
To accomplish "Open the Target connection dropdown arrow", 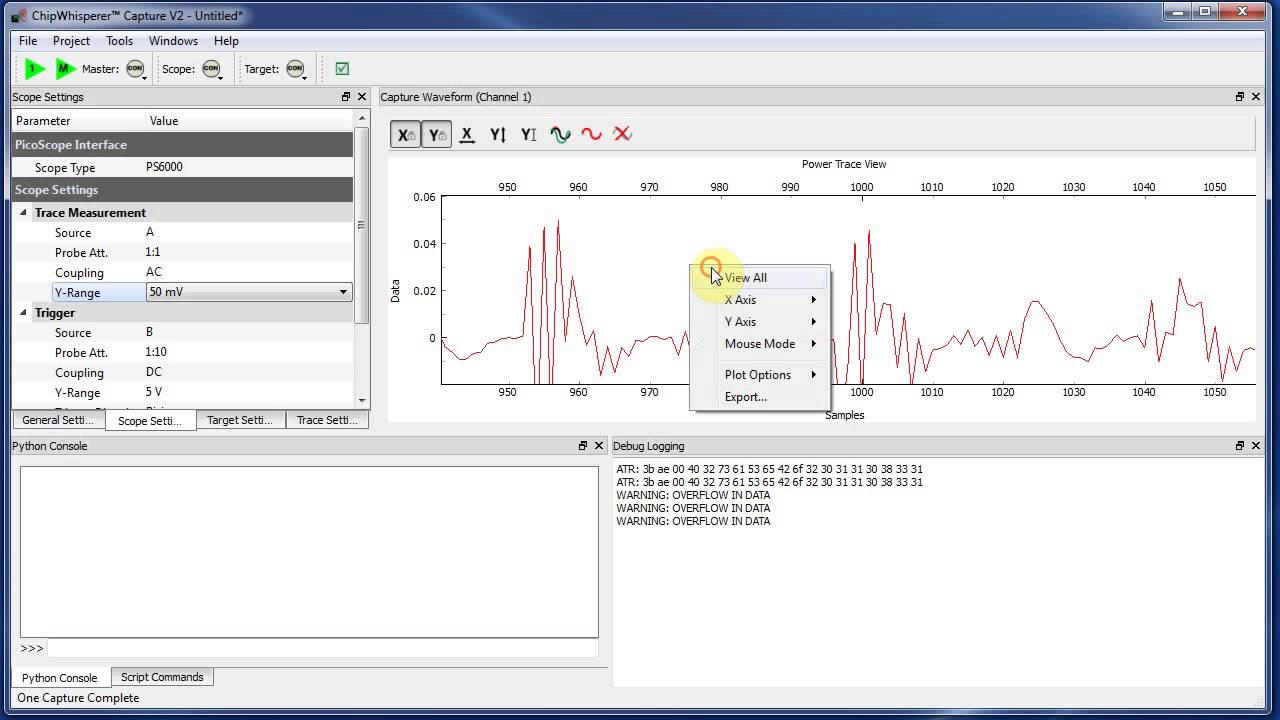I will [305, 77].
